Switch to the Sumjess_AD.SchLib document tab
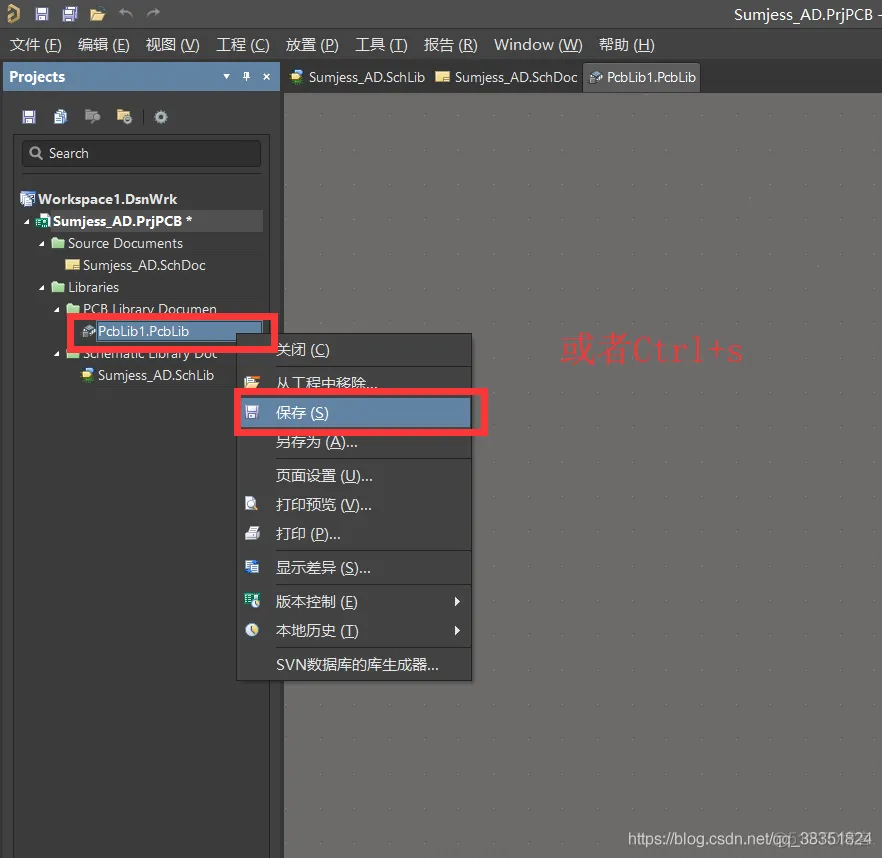882x858 pixels. (357, 77)
